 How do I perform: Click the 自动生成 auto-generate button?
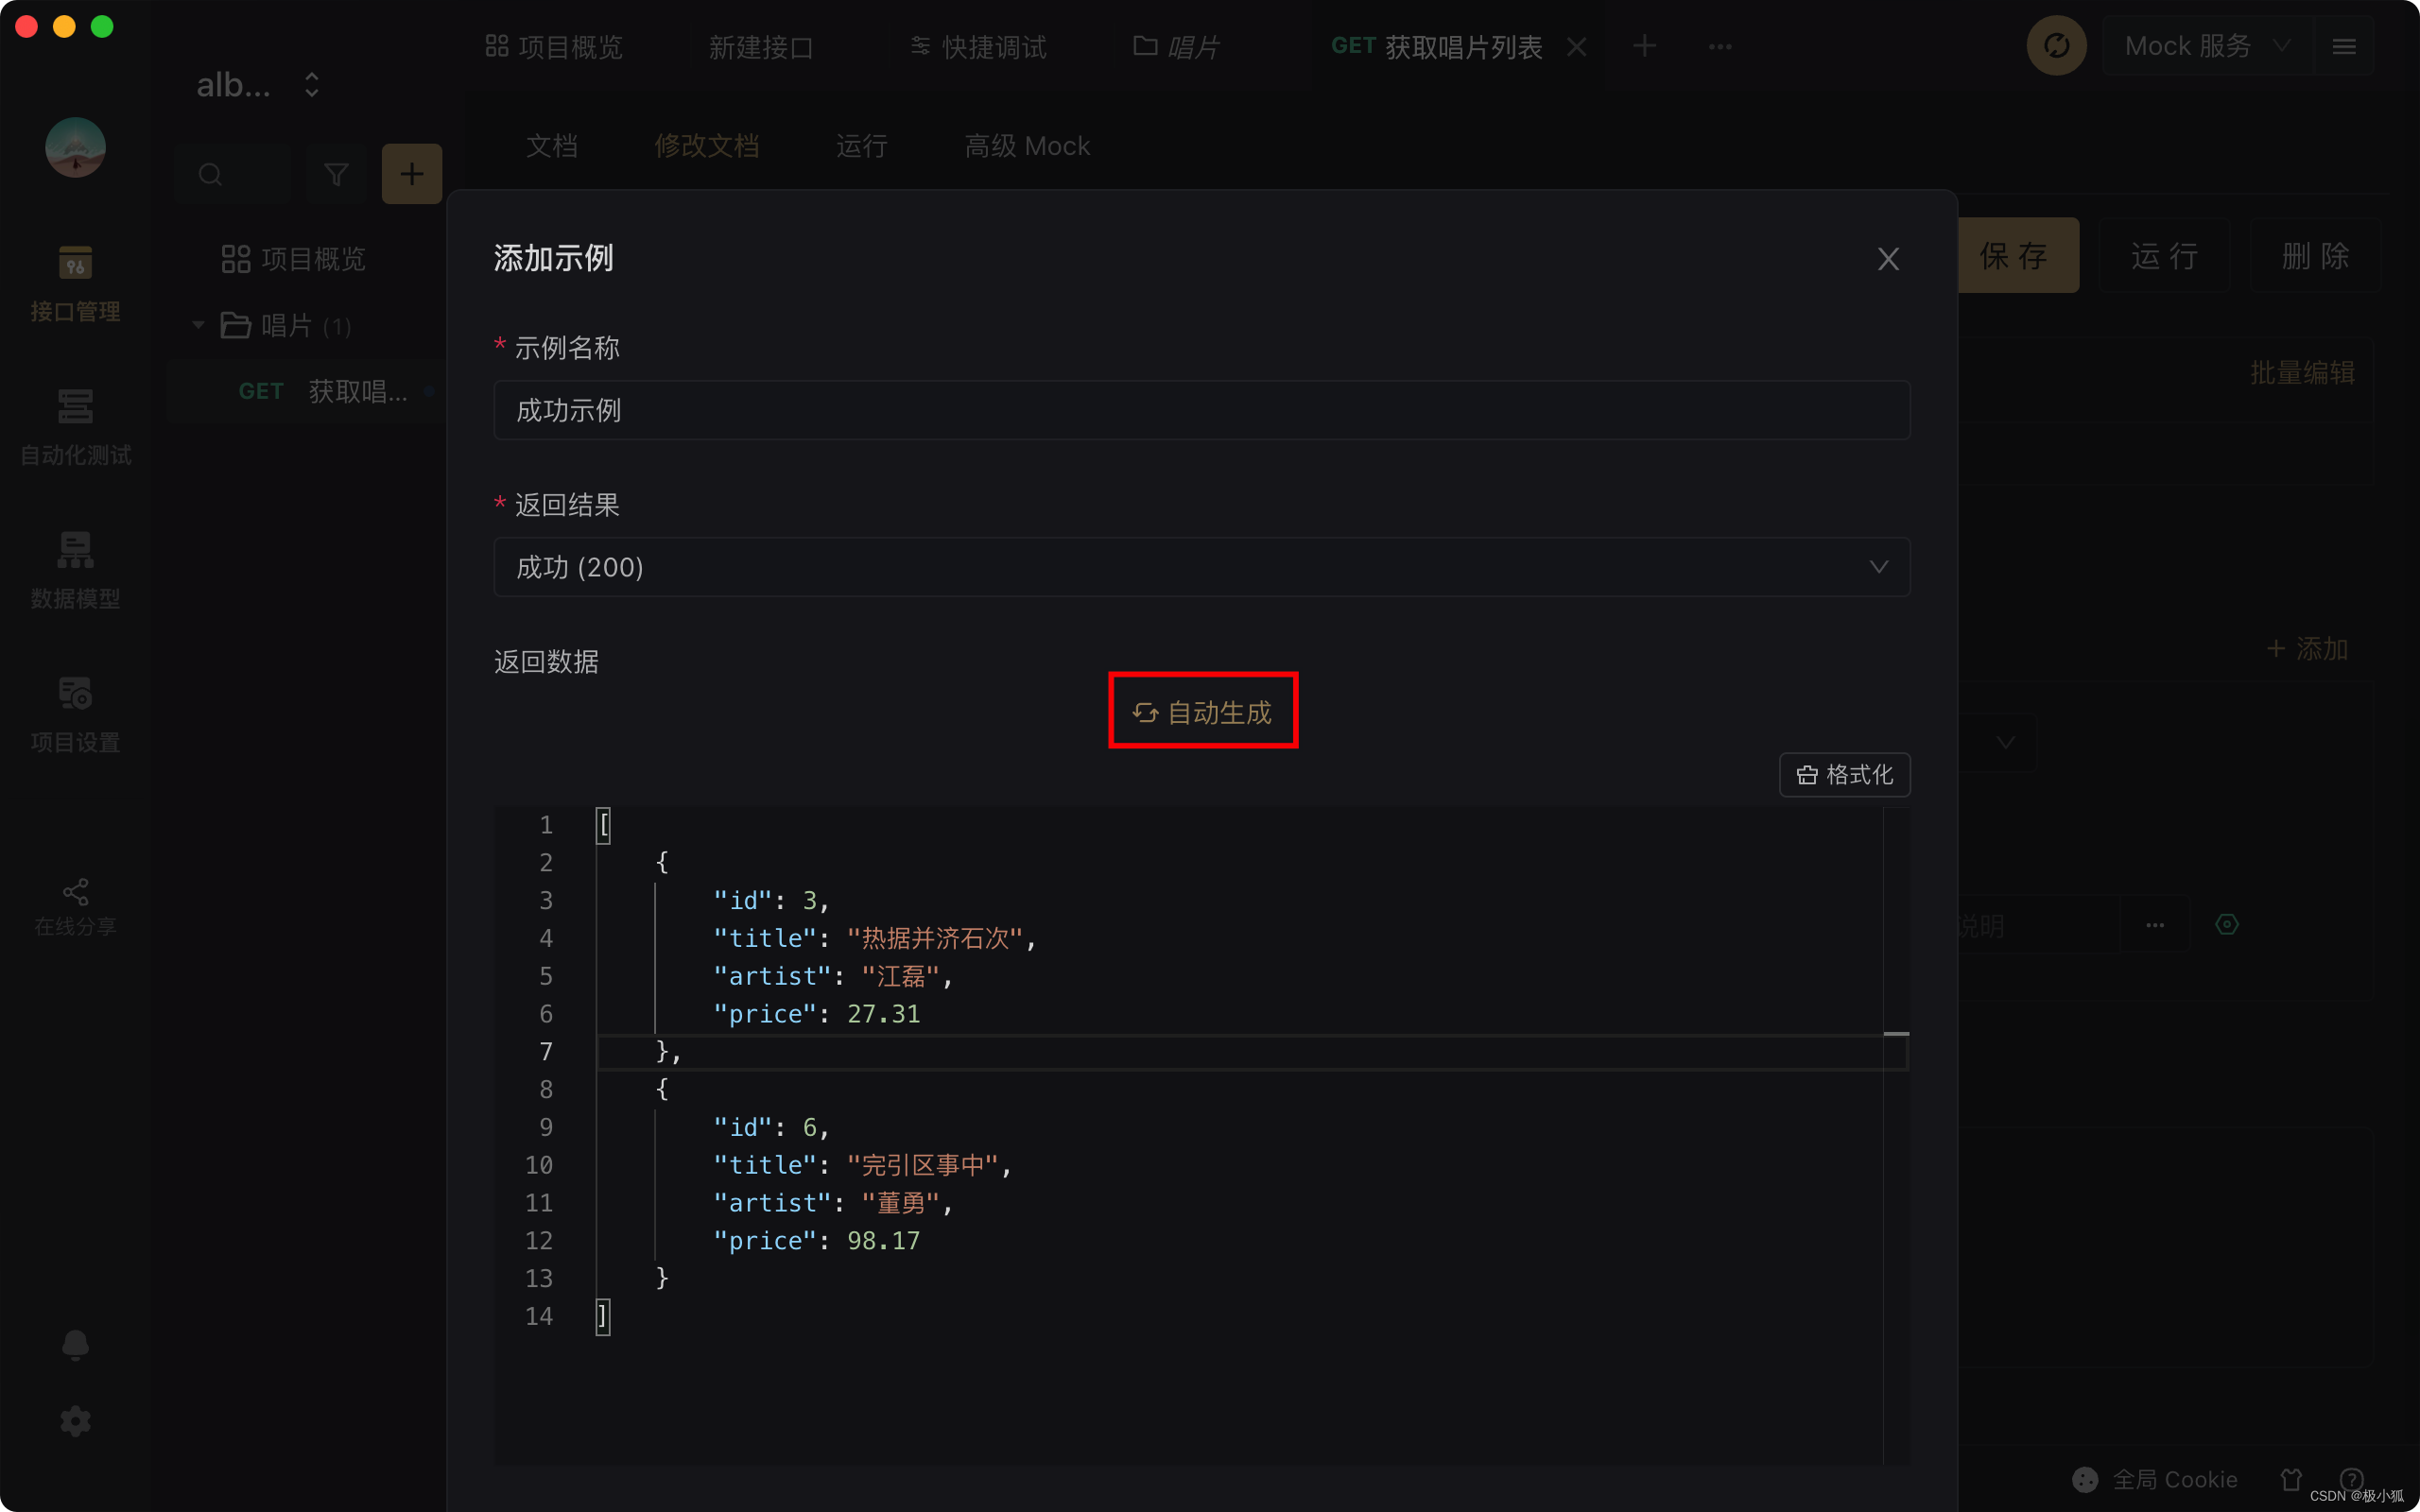[x=1202, y=712]
